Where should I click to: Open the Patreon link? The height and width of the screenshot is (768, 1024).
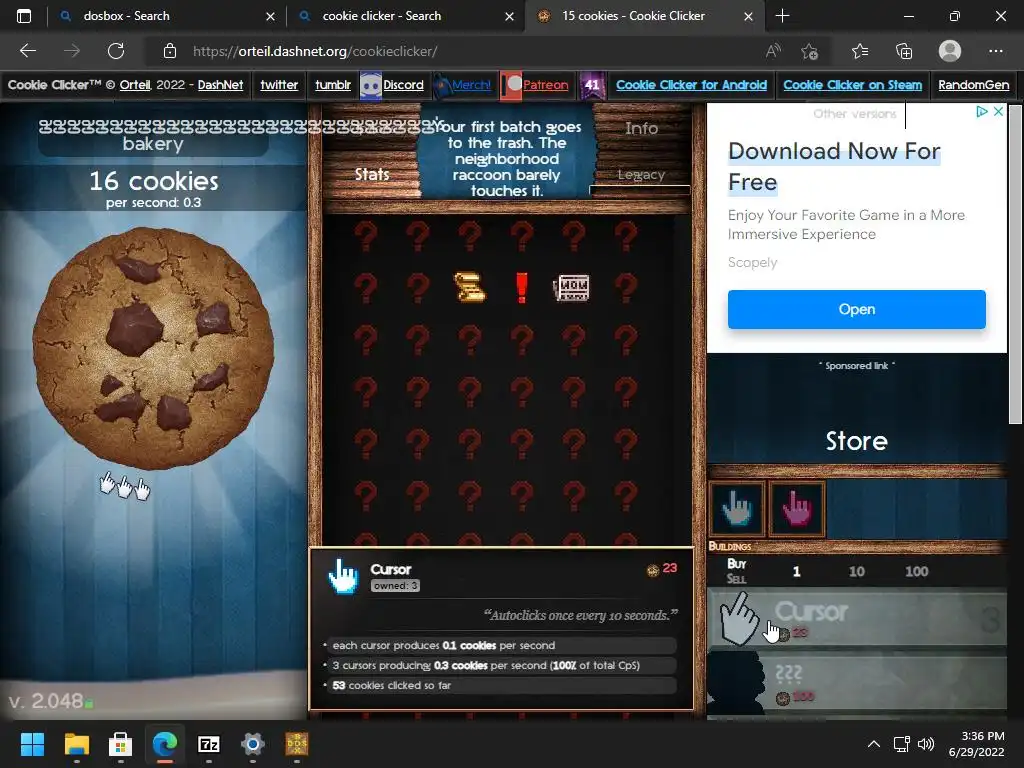pyautogui.click(x=545, y=85)
